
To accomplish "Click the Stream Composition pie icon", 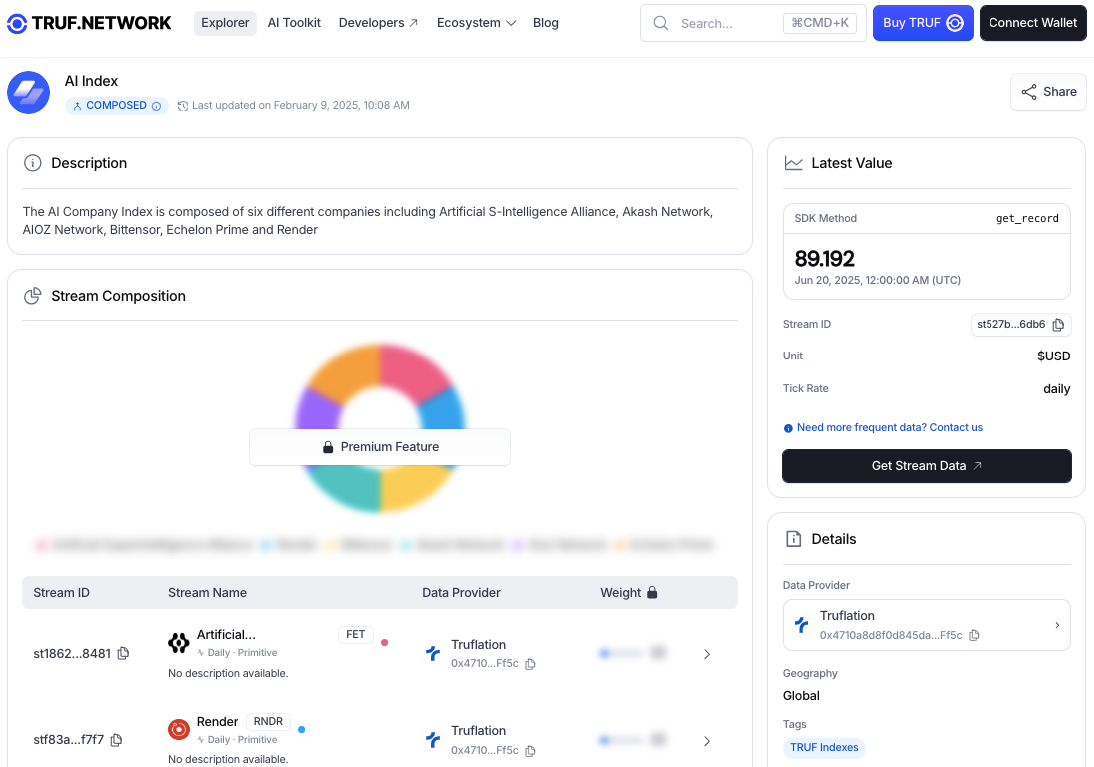I will pyautogui.click(x=33, y=296).
